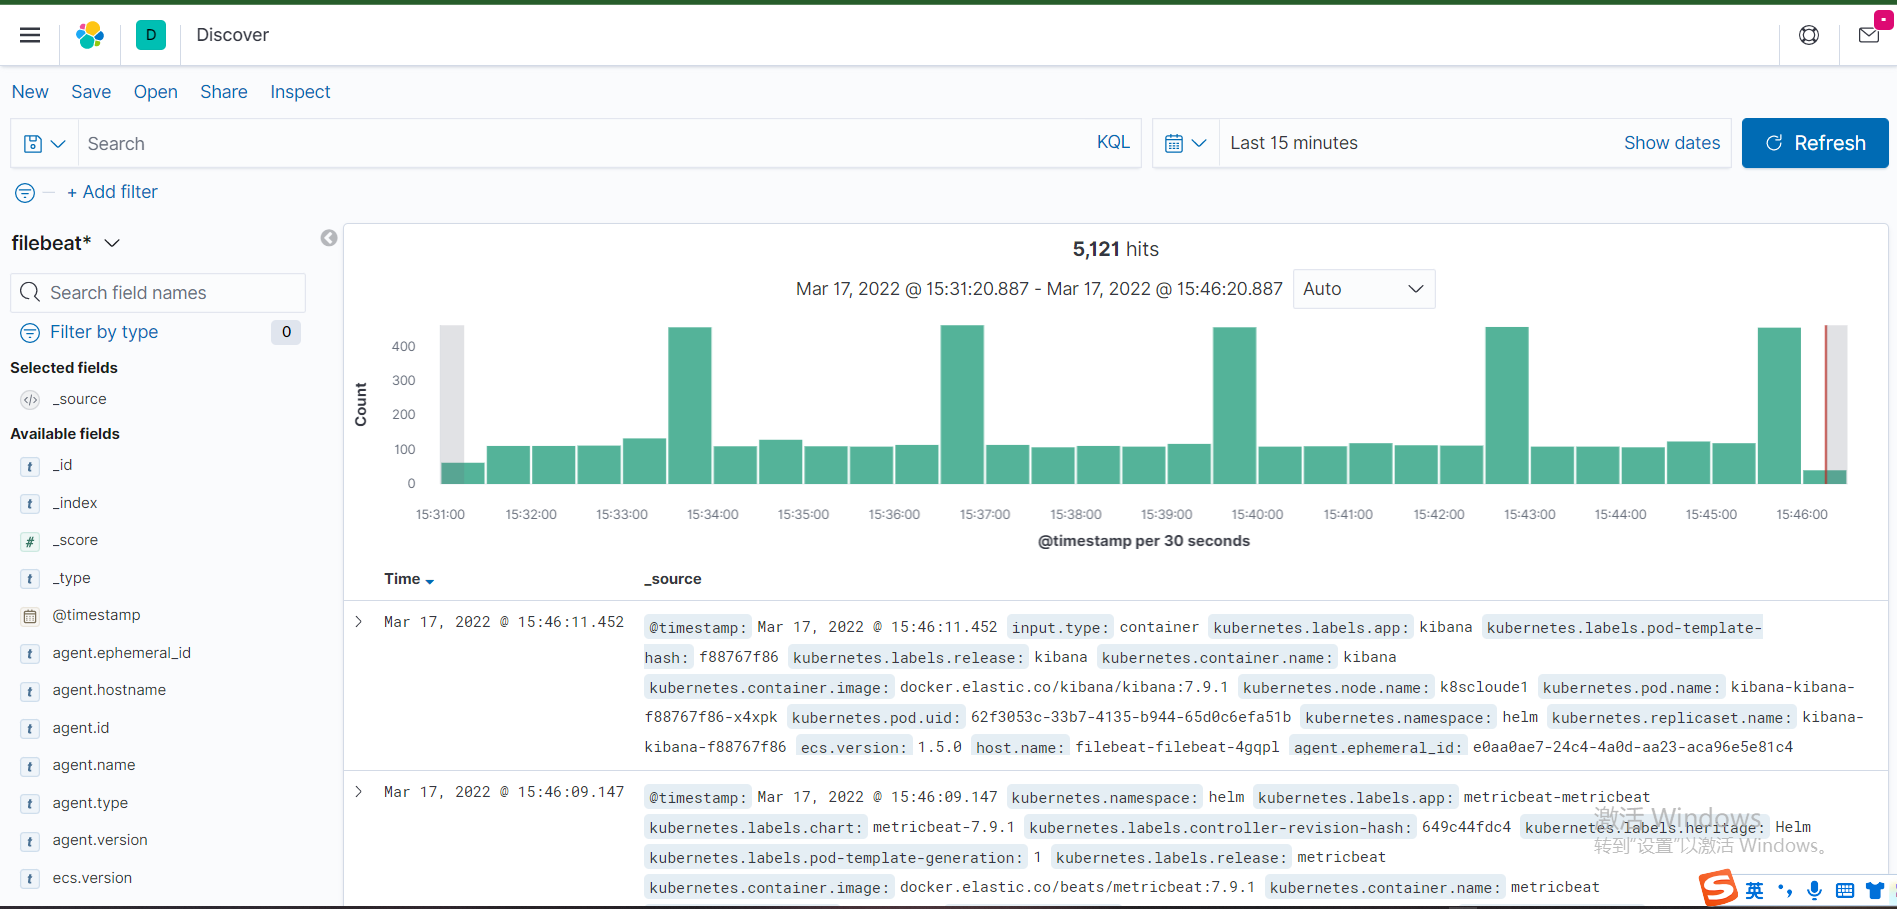Screen dimensions: 1897x909
Task: Click the _id field type icon
Action: (30, 467)
